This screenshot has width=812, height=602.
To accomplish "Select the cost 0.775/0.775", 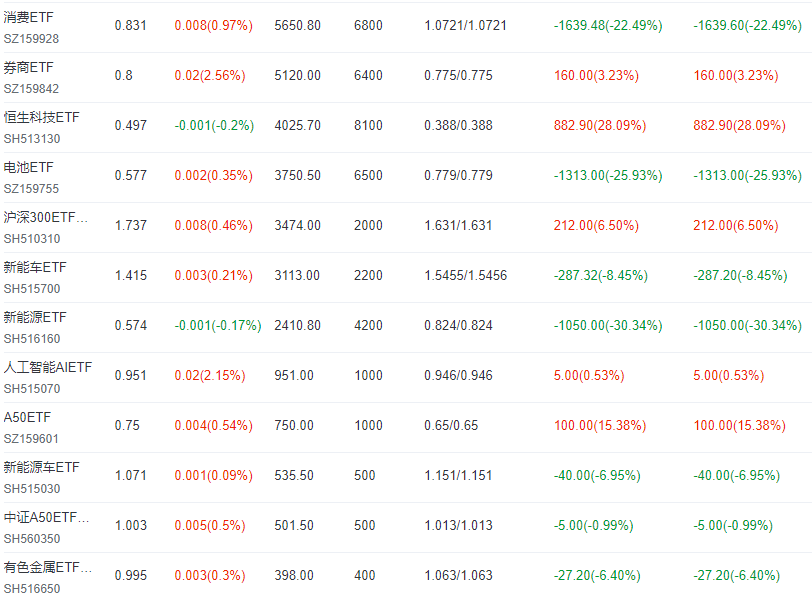I will [458, 76].
